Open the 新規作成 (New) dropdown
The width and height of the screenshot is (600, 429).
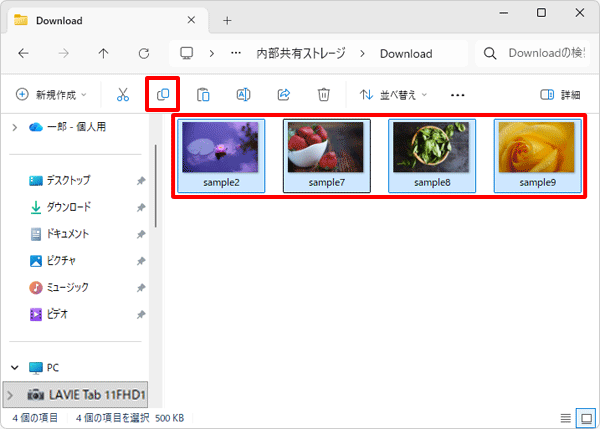(x=51, y=95)
